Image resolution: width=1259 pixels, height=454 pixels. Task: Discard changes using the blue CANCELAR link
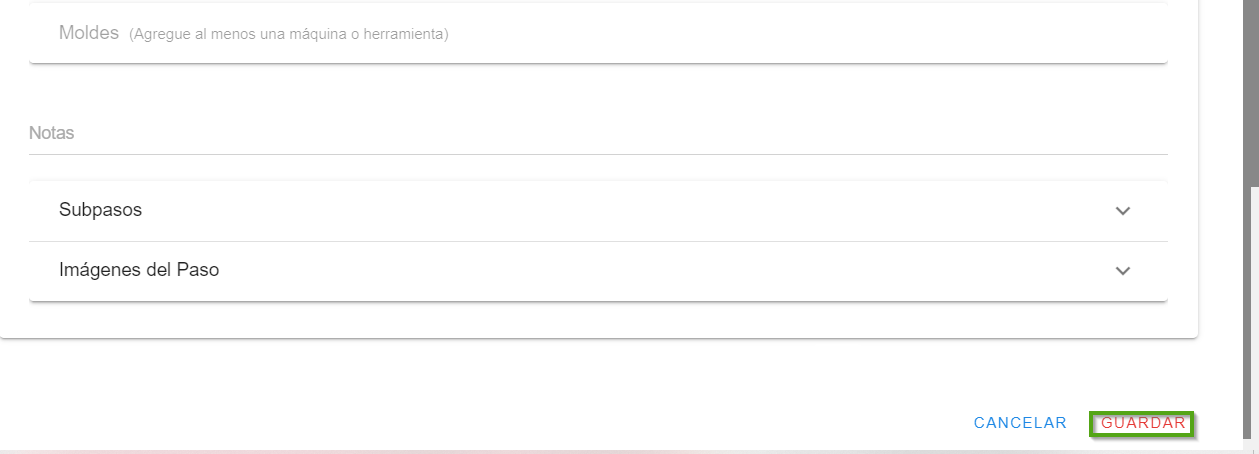click(1020, 423)
